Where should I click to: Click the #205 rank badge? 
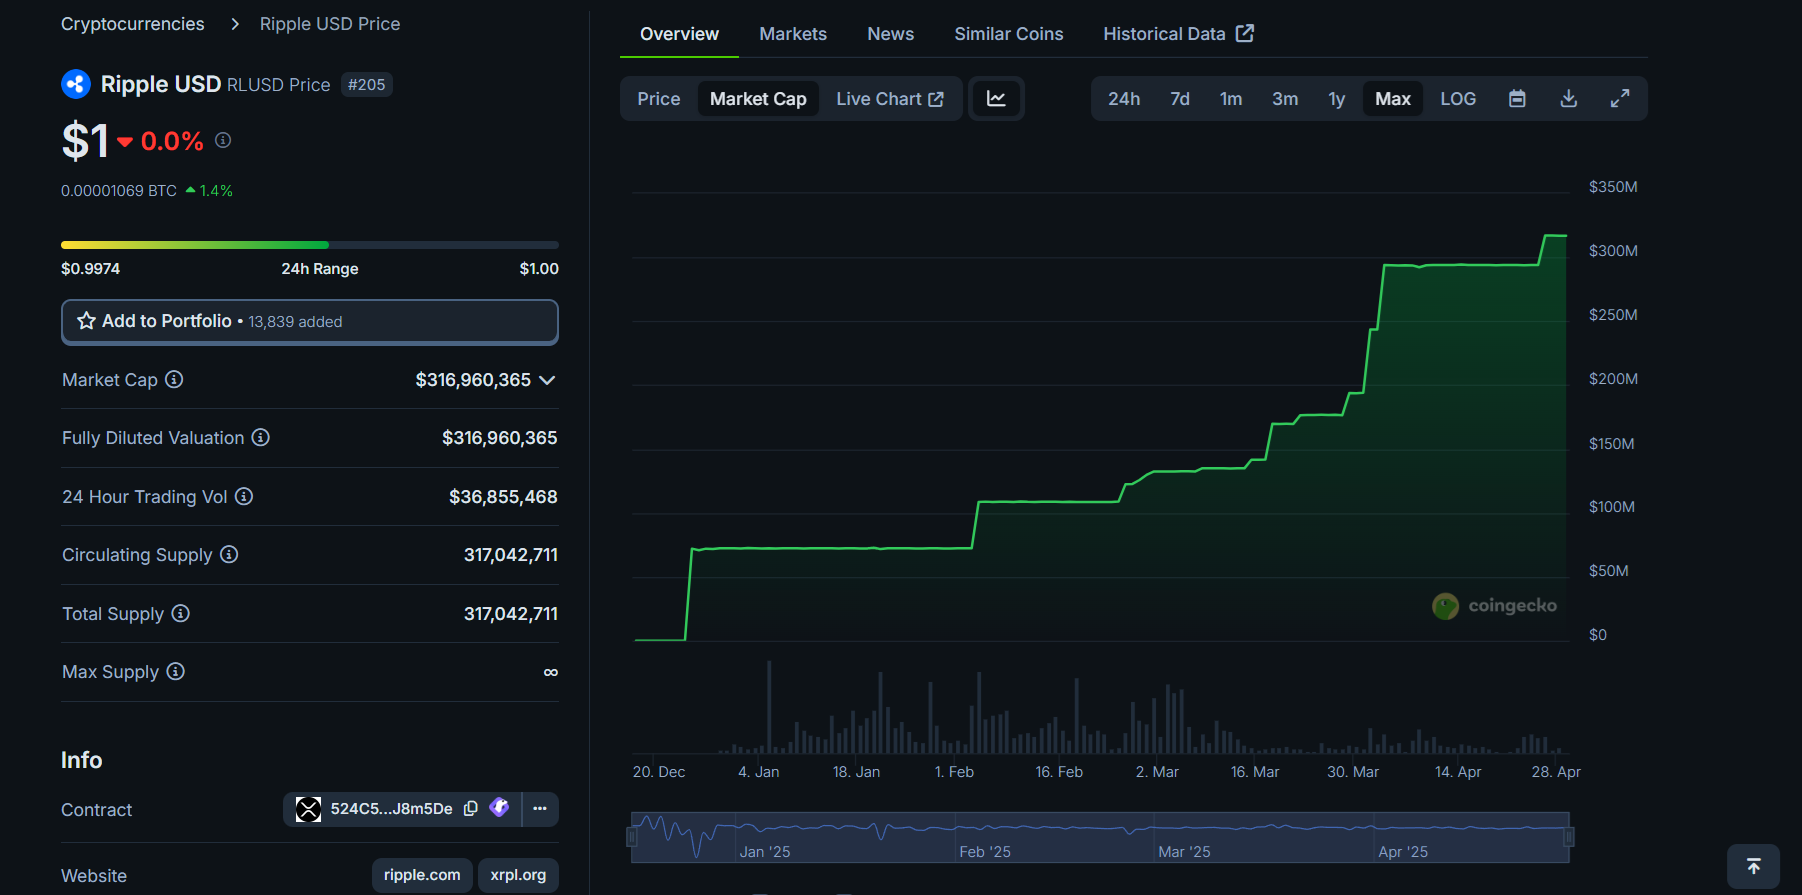(x=366, y=85)
